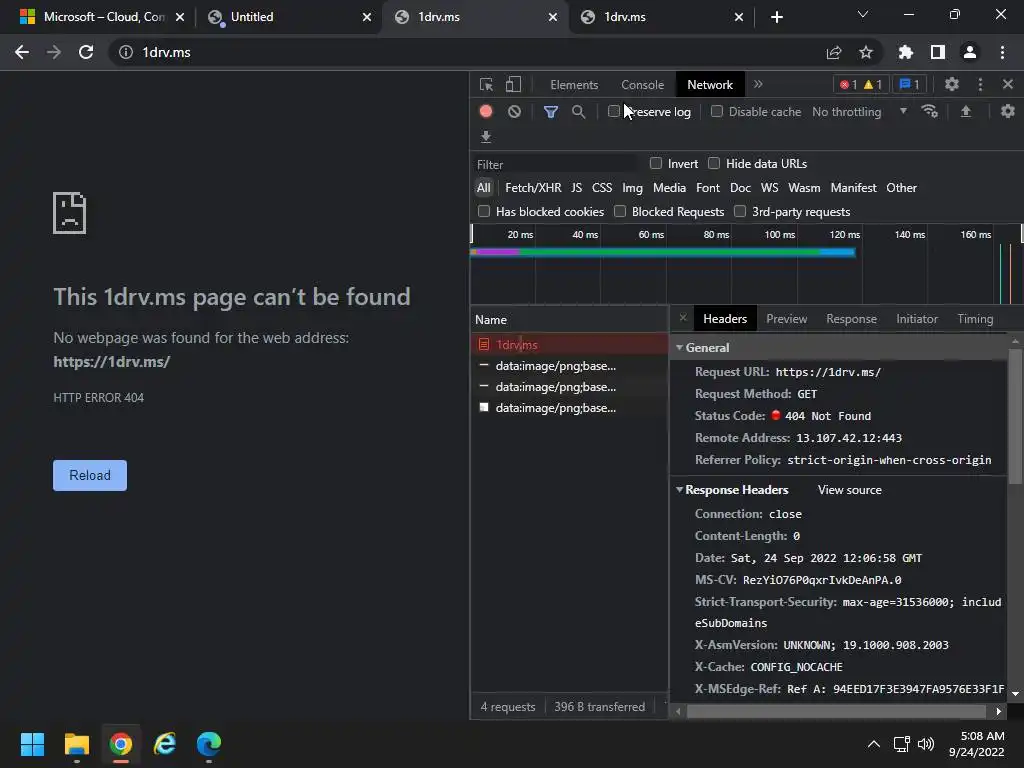This screenshot has width=1024, height=768.
Task: Switch to the Console tab
Action: point(643,85)
